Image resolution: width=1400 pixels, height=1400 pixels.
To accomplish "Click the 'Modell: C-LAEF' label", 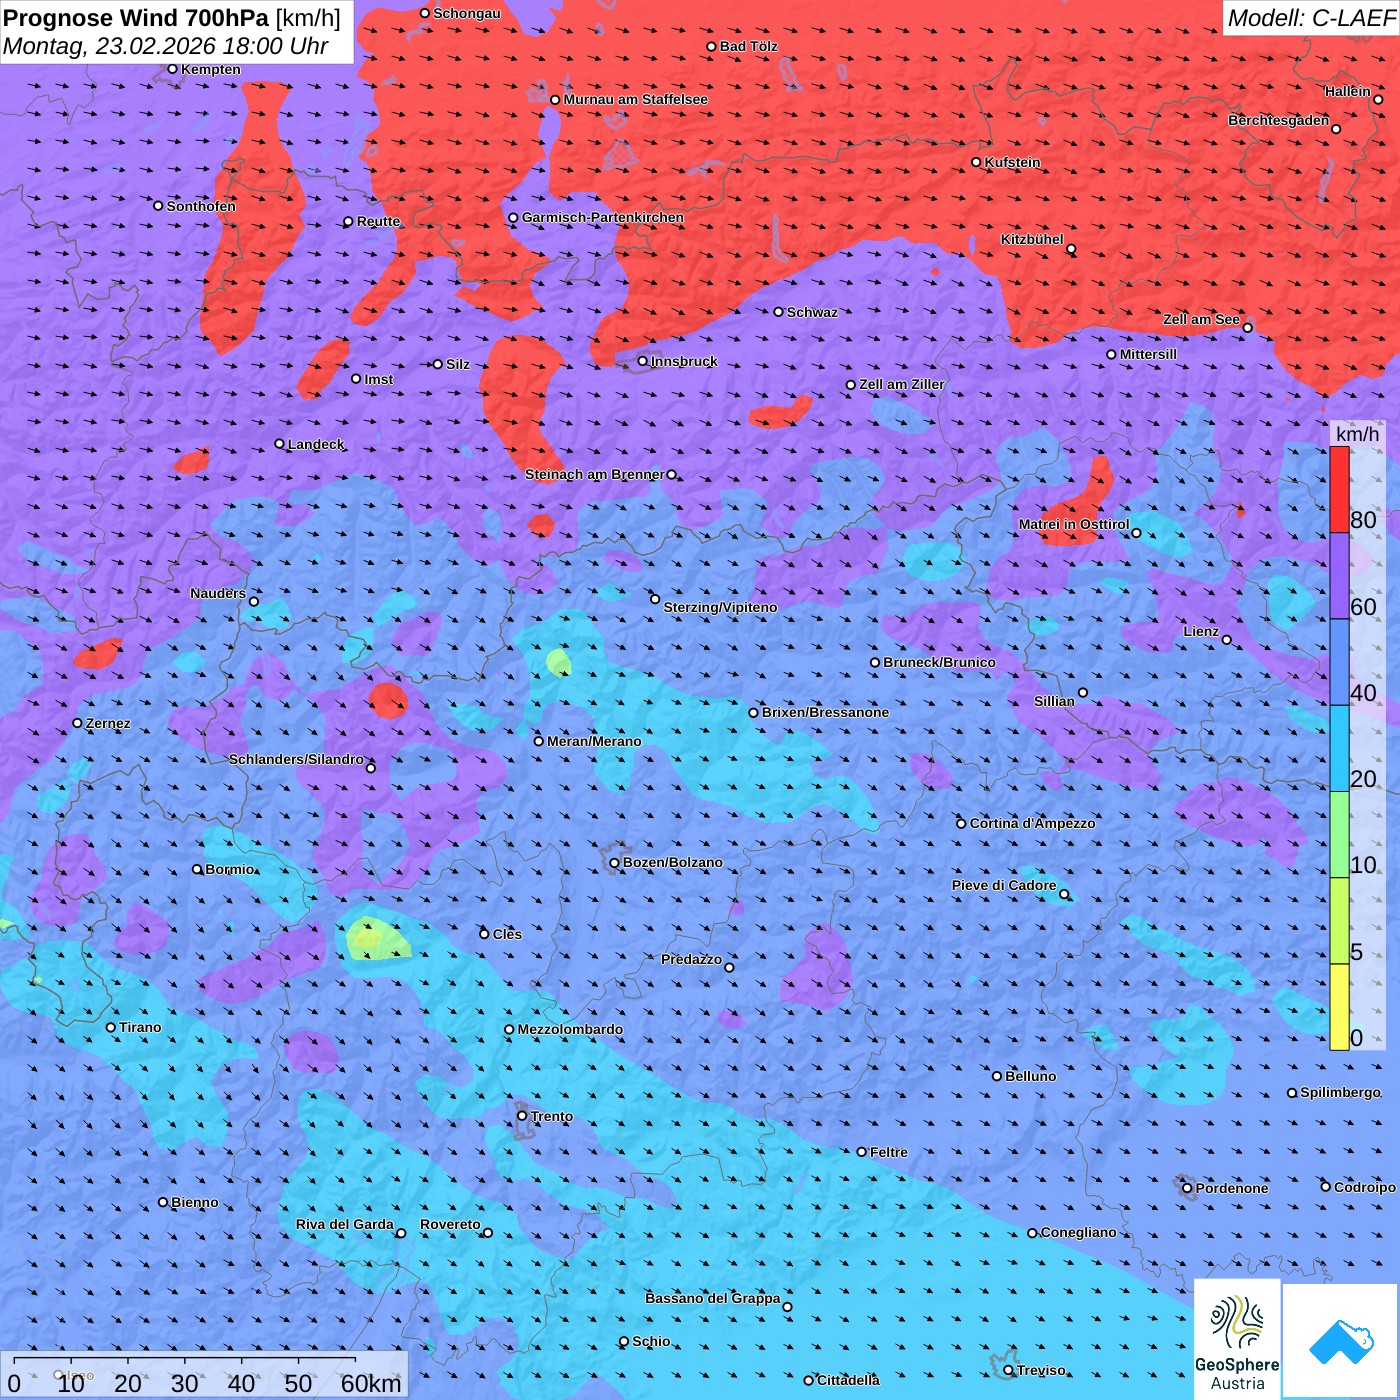I will [1311, 18].
